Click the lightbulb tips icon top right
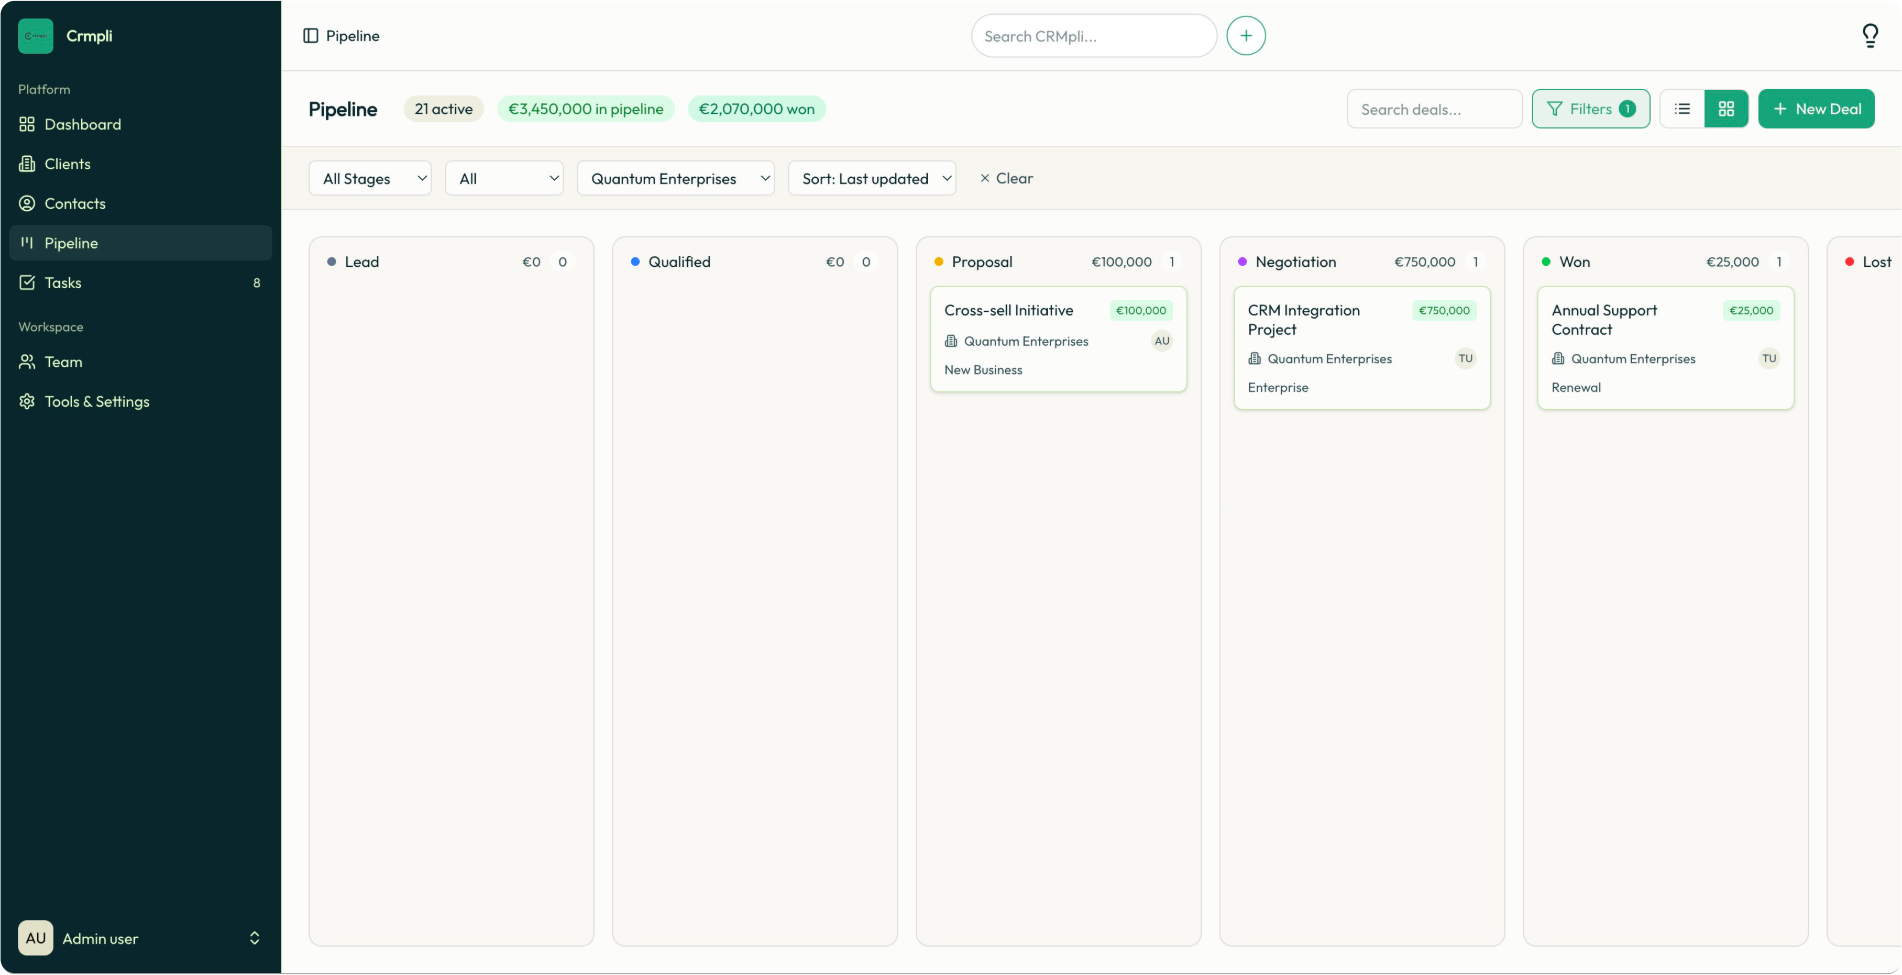This screenshot has height=975, width=1902. click(x=1871, y=35)
